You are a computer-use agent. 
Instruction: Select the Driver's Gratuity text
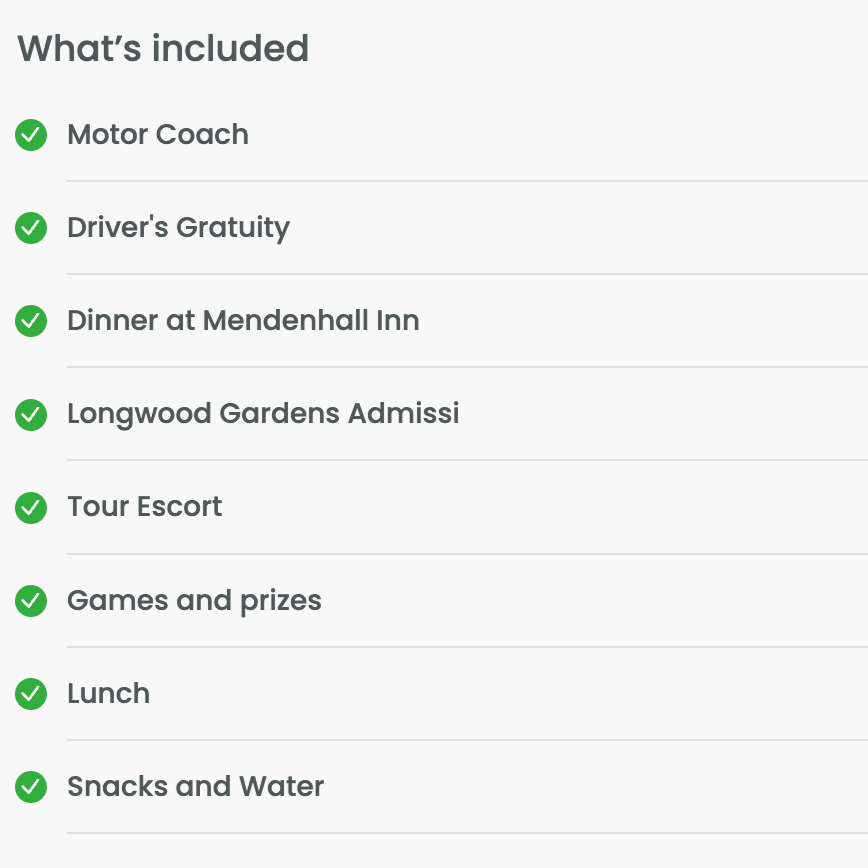tap(178, 228)
